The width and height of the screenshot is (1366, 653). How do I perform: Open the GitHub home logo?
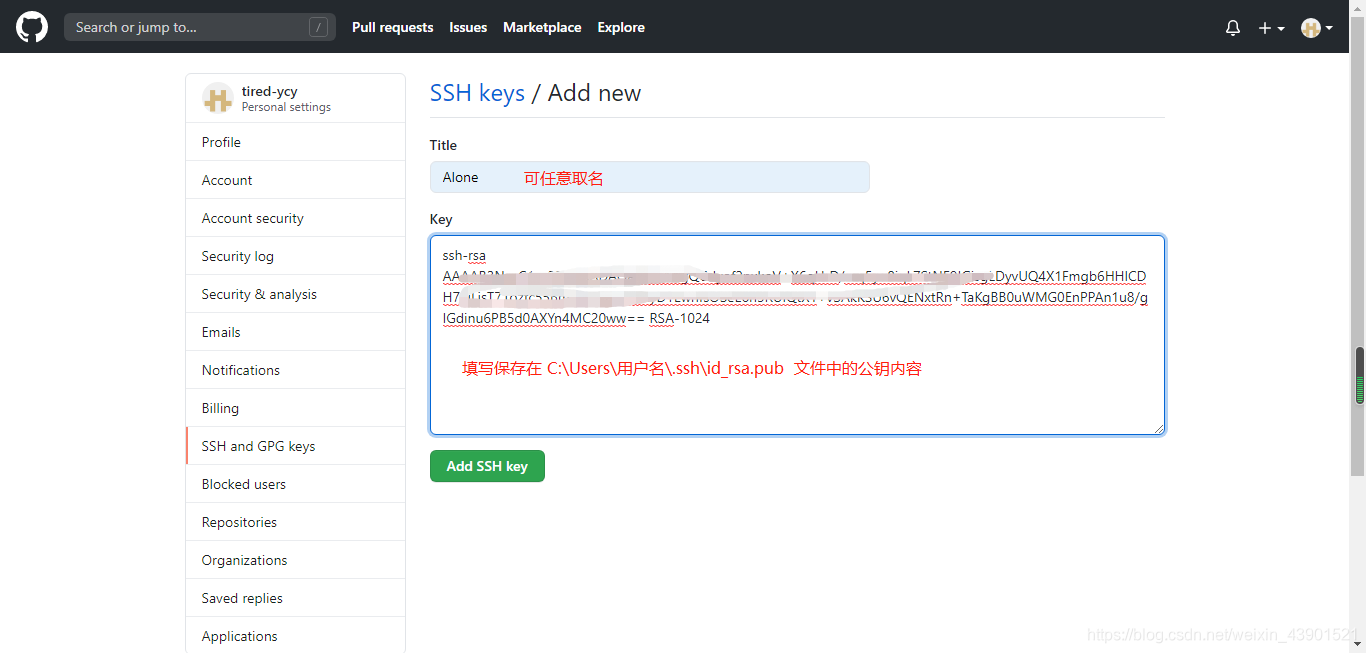[x=32, y=27]
